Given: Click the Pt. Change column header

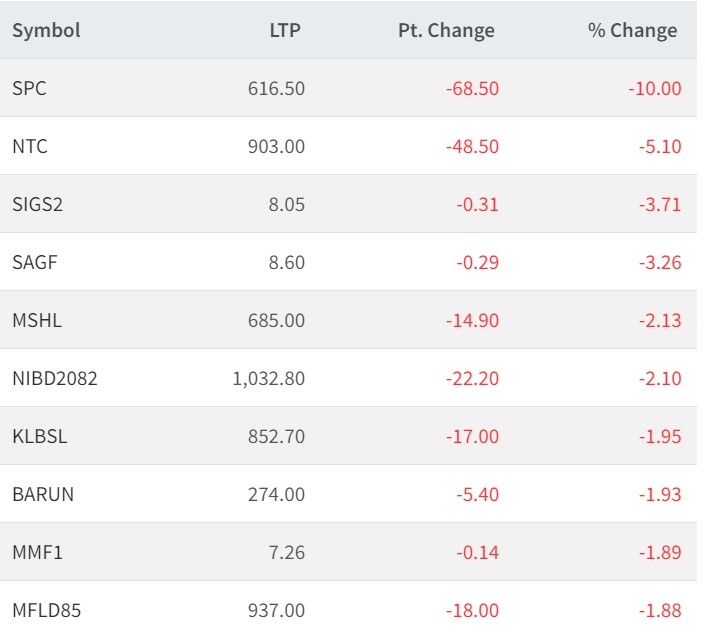Looking at the screenshot, I should (x=446, y=30).
